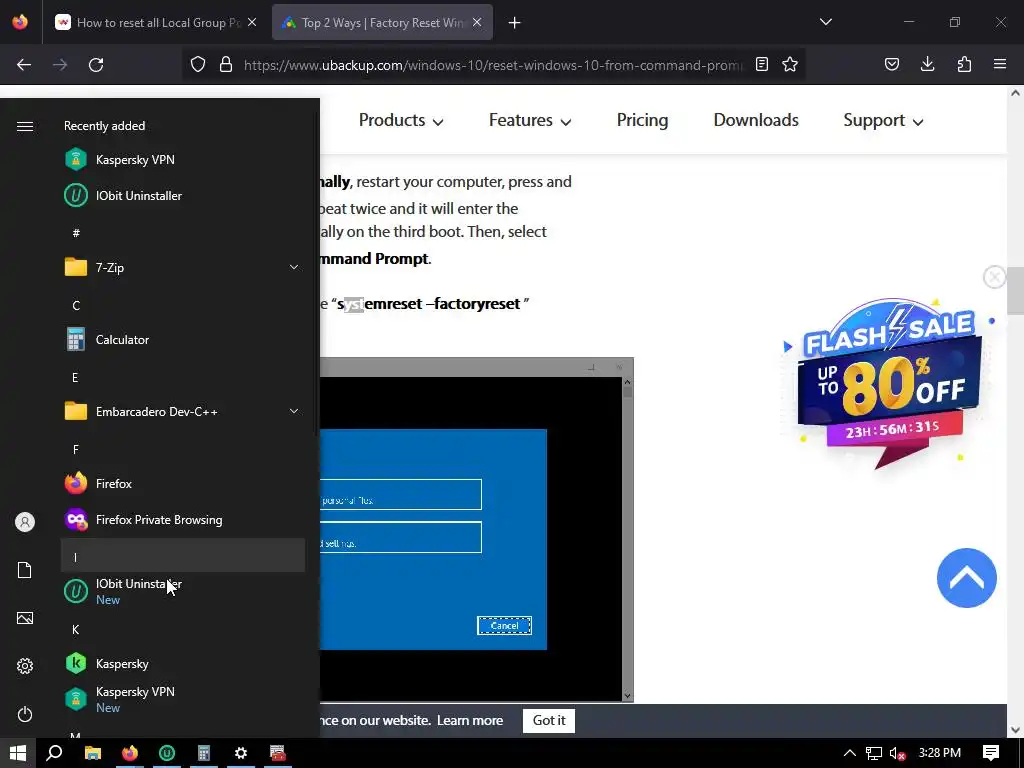Launch Kaspersky VPN from Recently added
Image resolution: width=1024 pixels, height=768 pixels.
click(183, 159)
